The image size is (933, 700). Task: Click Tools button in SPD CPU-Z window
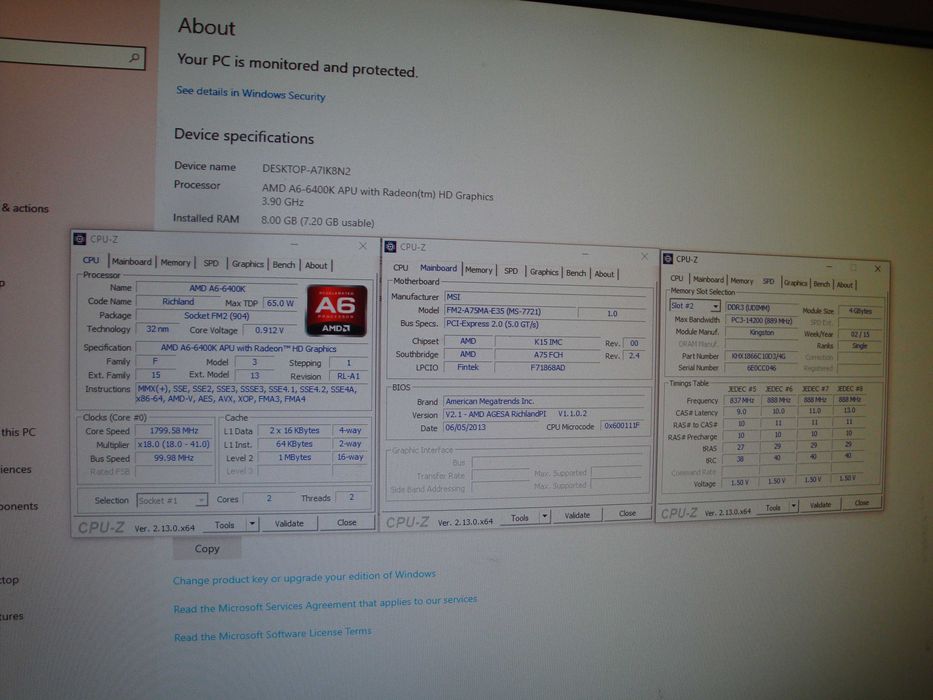[x=773, y=507]
